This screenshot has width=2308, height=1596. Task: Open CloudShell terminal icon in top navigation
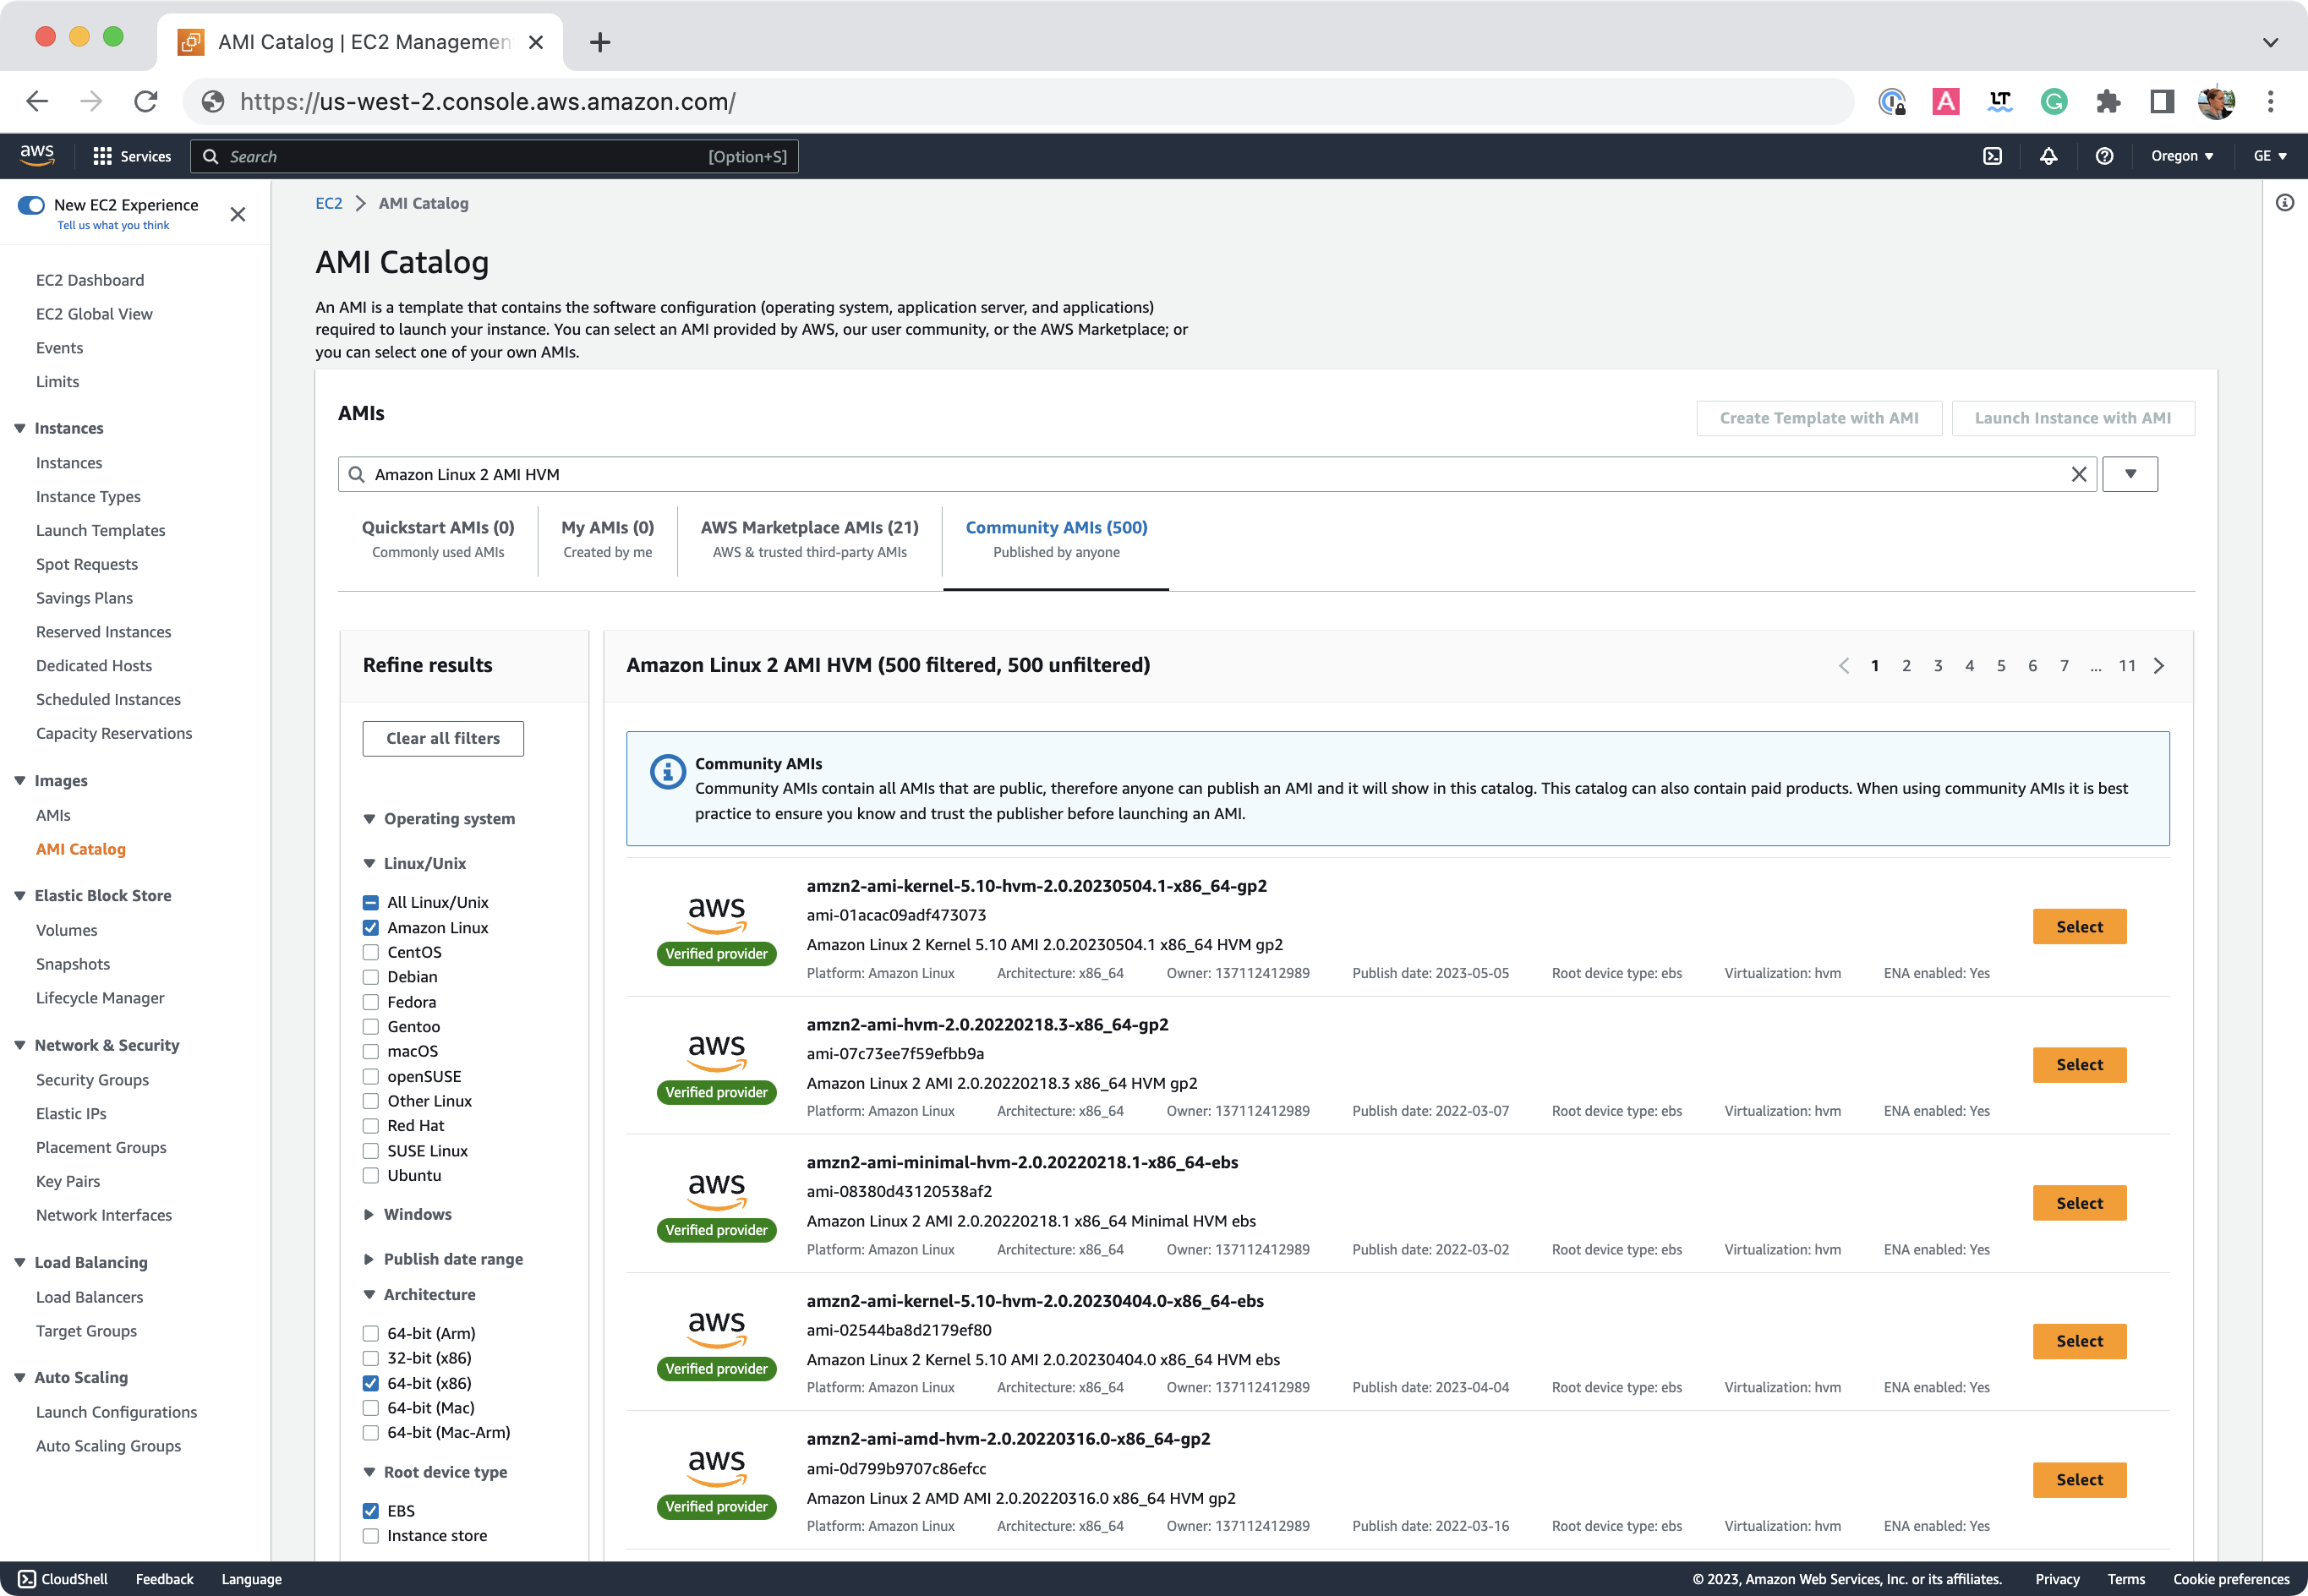click(x=1992, y=156)
